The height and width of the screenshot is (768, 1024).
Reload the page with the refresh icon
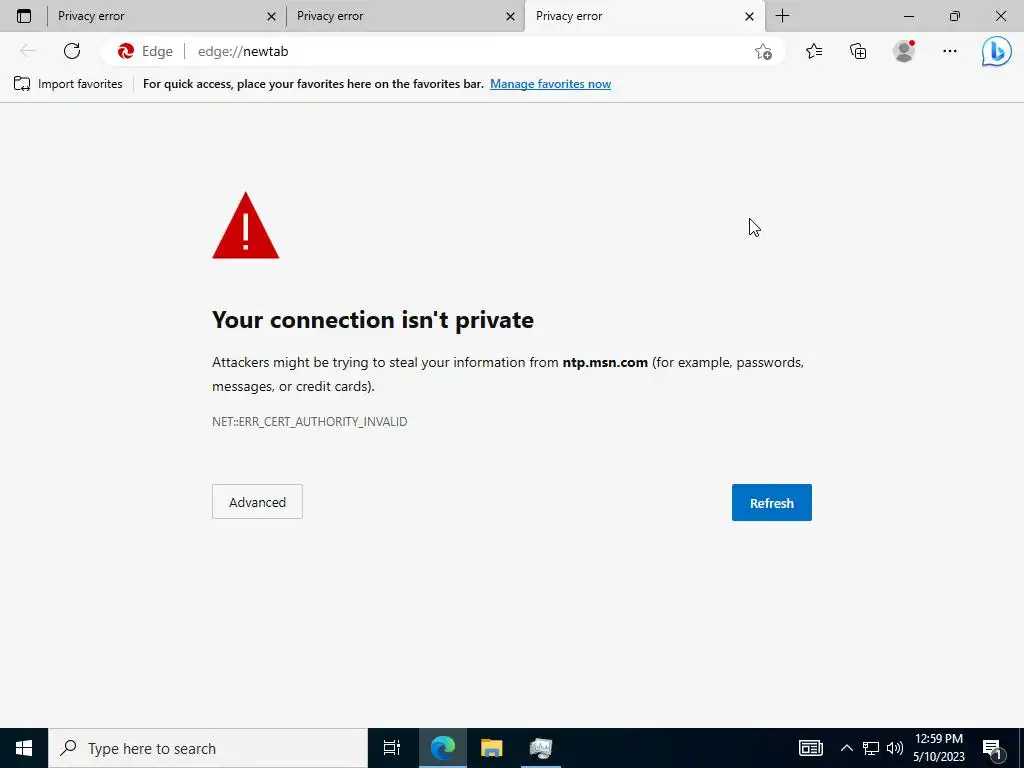pos(72,51)
